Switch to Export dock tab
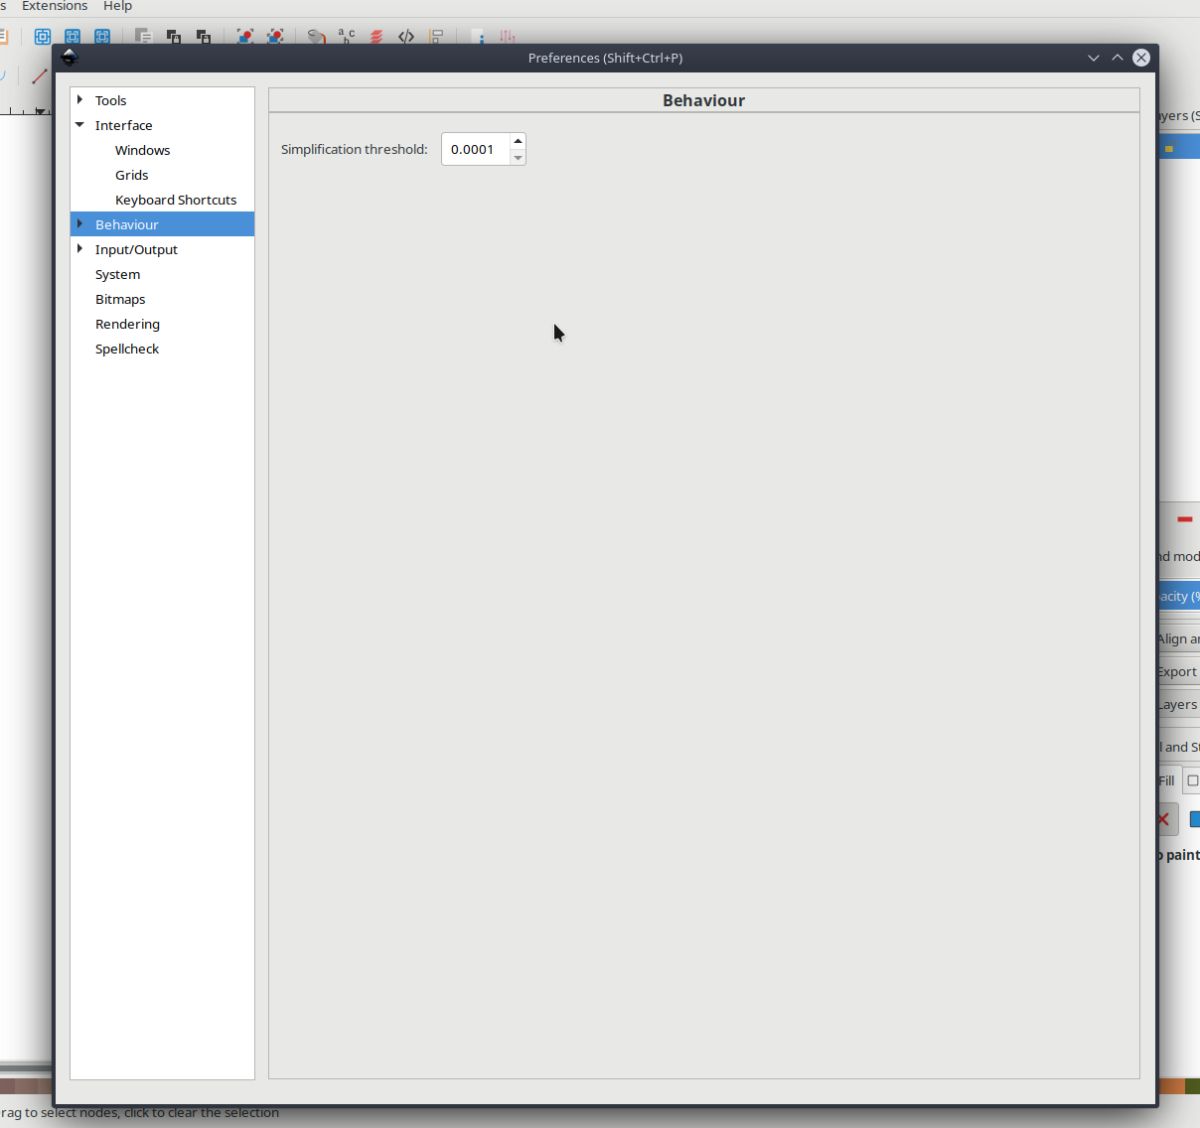Image resolution: width=1200 pixels, height=1128 pixels. (1179, 672)
